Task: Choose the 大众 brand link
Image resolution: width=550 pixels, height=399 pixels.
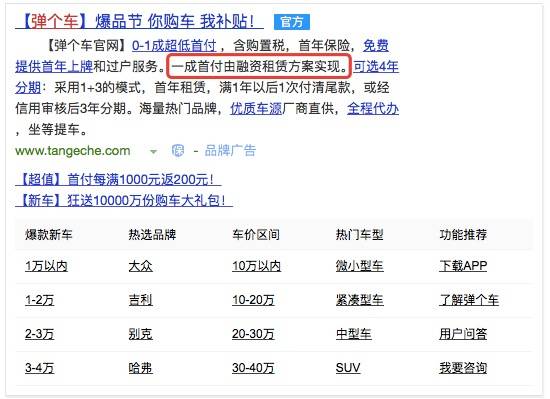Action: click(140, 266)
